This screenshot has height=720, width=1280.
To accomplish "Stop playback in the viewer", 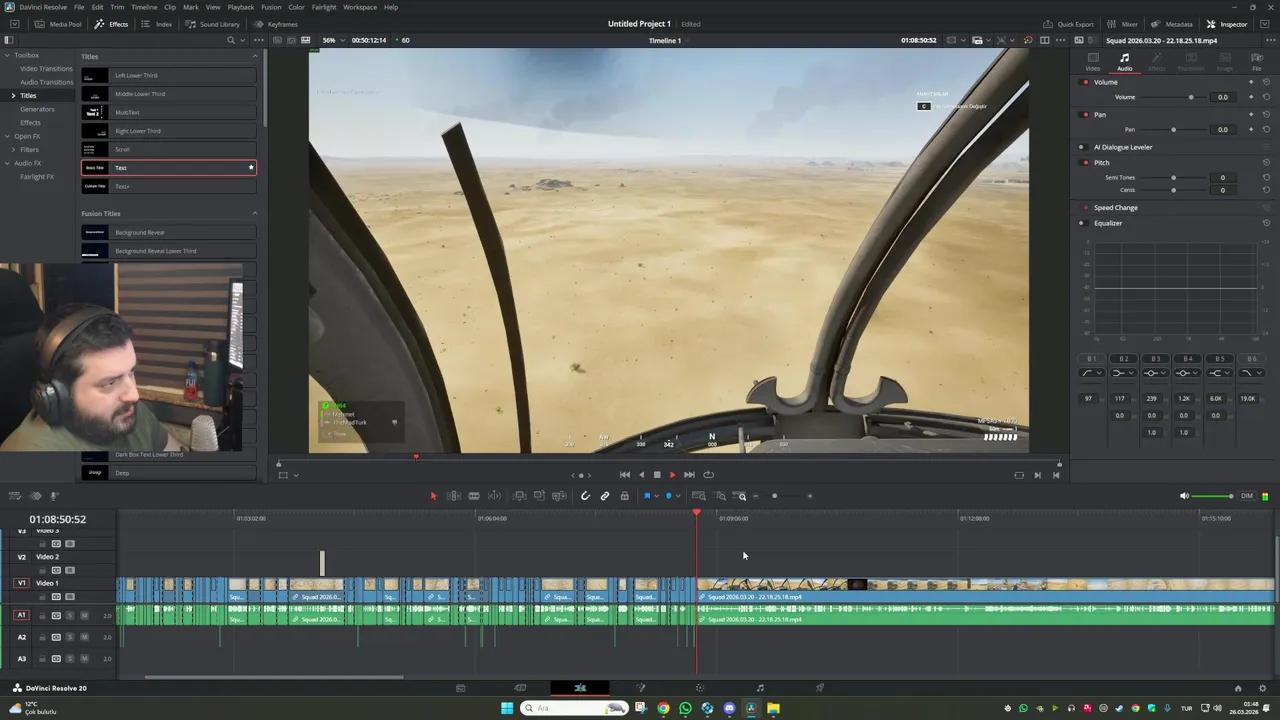I will pos(656,475).
